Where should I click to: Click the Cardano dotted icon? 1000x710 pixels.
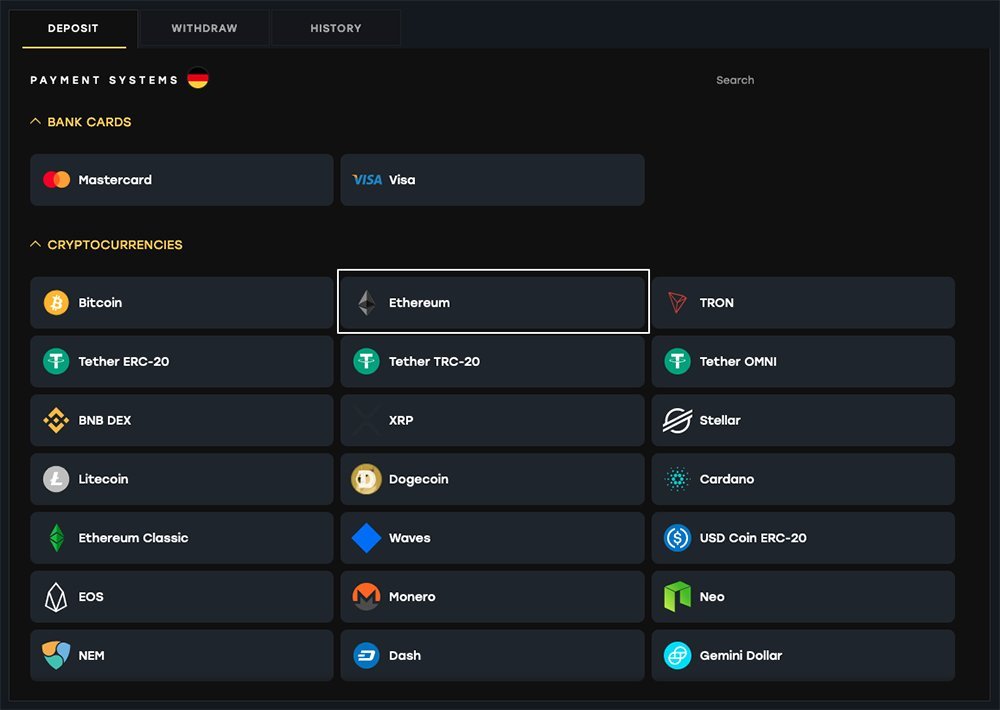coord(677,479)
